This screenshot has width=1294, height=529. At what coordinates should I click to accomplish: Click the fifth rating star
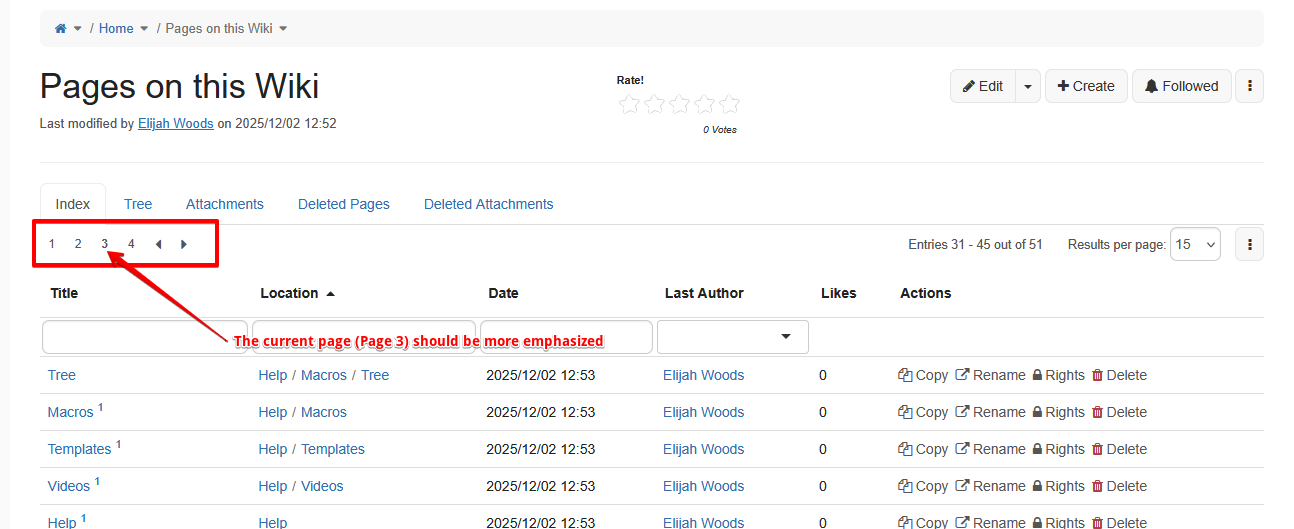tap(730, 104)
